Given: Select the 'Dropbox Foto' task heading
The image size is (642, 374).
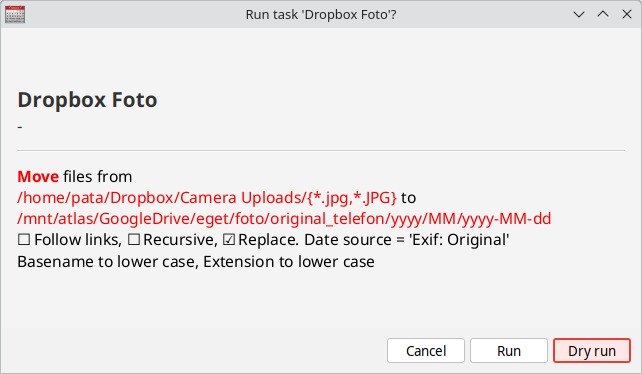Looking at the screenshot, I should (x=87, y=100).
